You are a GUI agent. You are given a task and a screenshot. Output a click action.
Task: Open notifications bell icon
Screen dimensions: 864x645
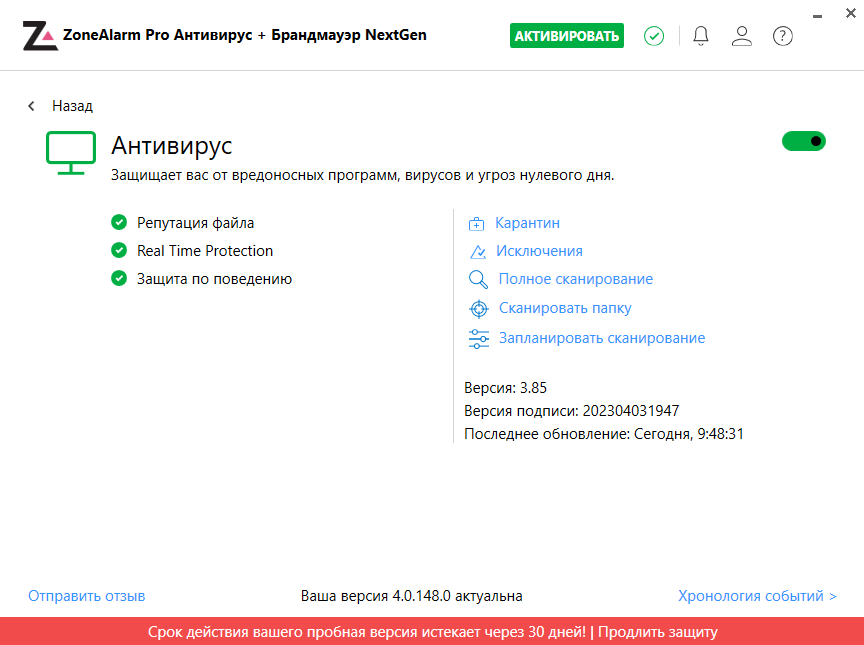tap(700, 36)
